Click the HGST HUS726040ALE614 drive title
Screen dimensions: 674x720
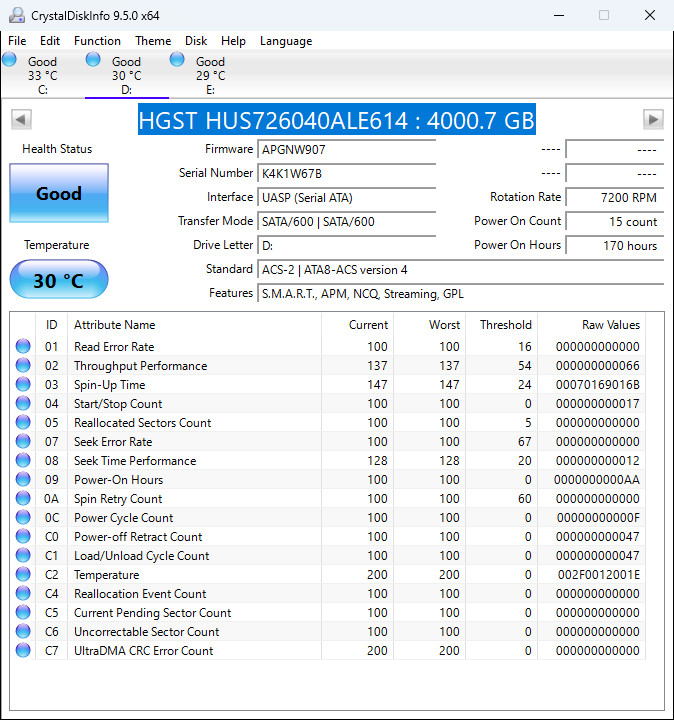pyautogui.click(x=337, y=120)
